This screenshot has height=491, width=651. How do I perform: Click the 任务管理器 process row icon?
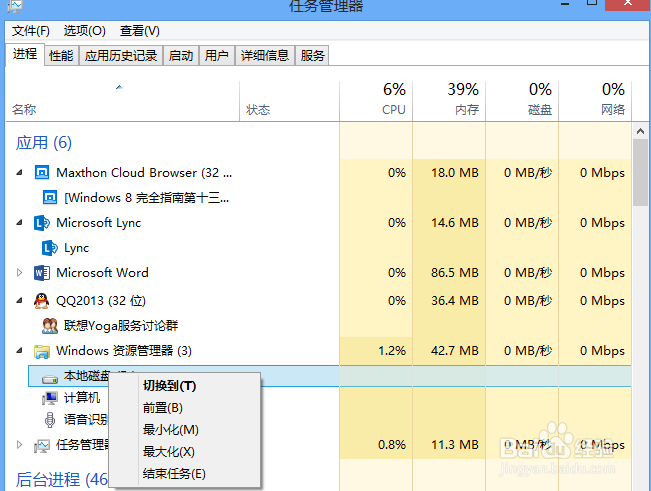pos(42,446)
